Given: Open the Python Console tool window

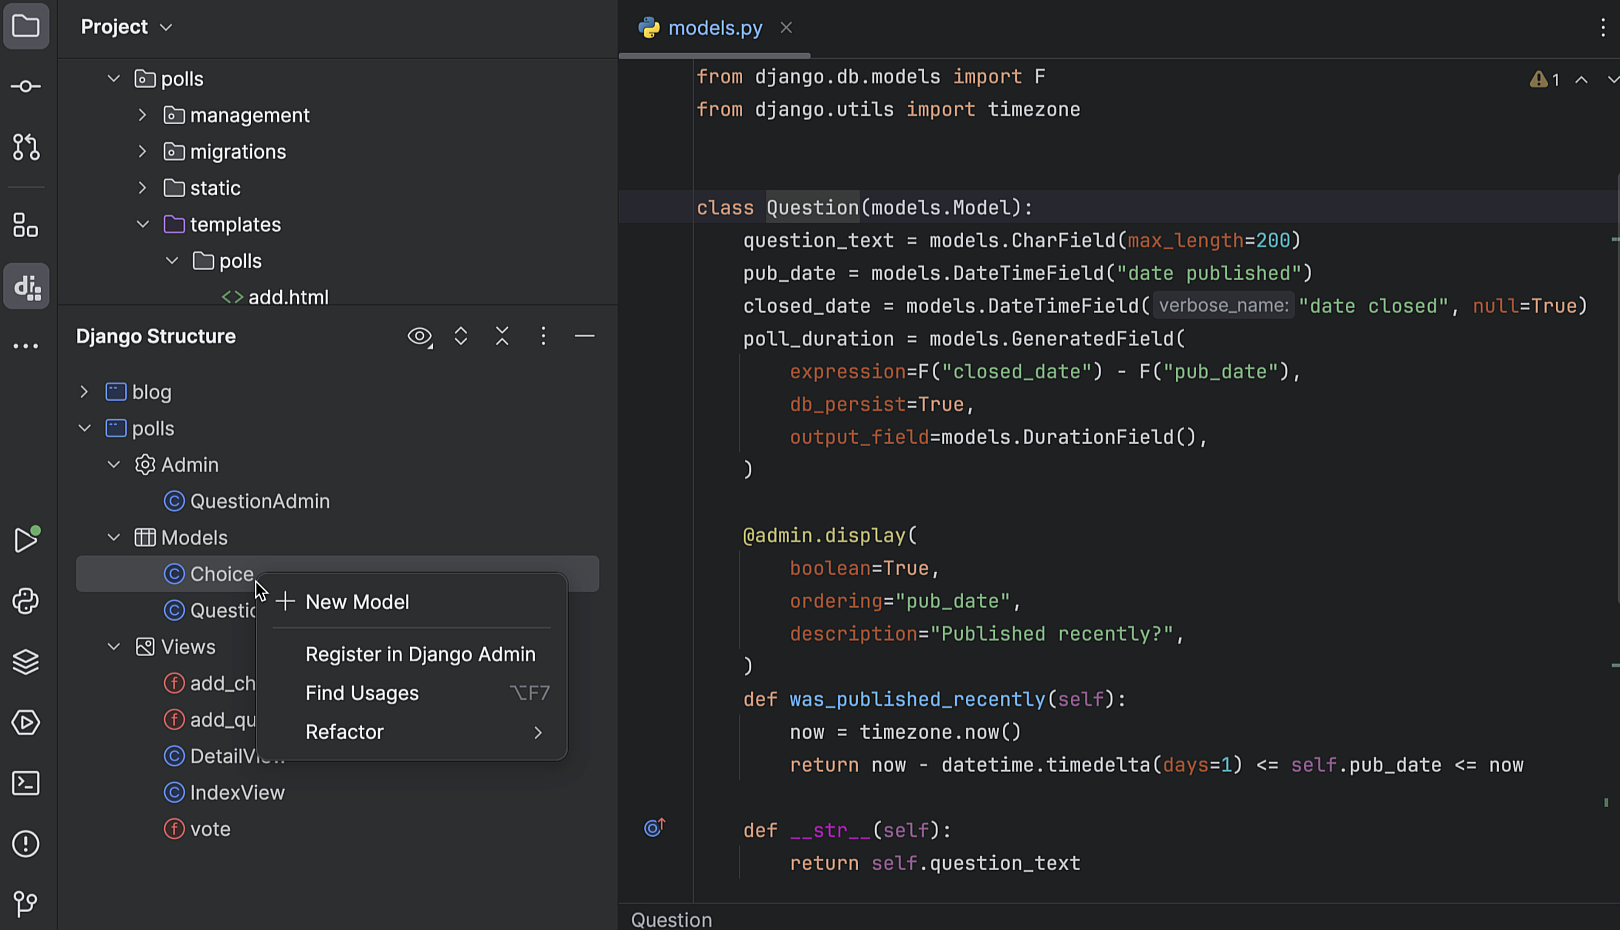Looking at the screenshot, I should pyautogui.click(x=26, y=601).
